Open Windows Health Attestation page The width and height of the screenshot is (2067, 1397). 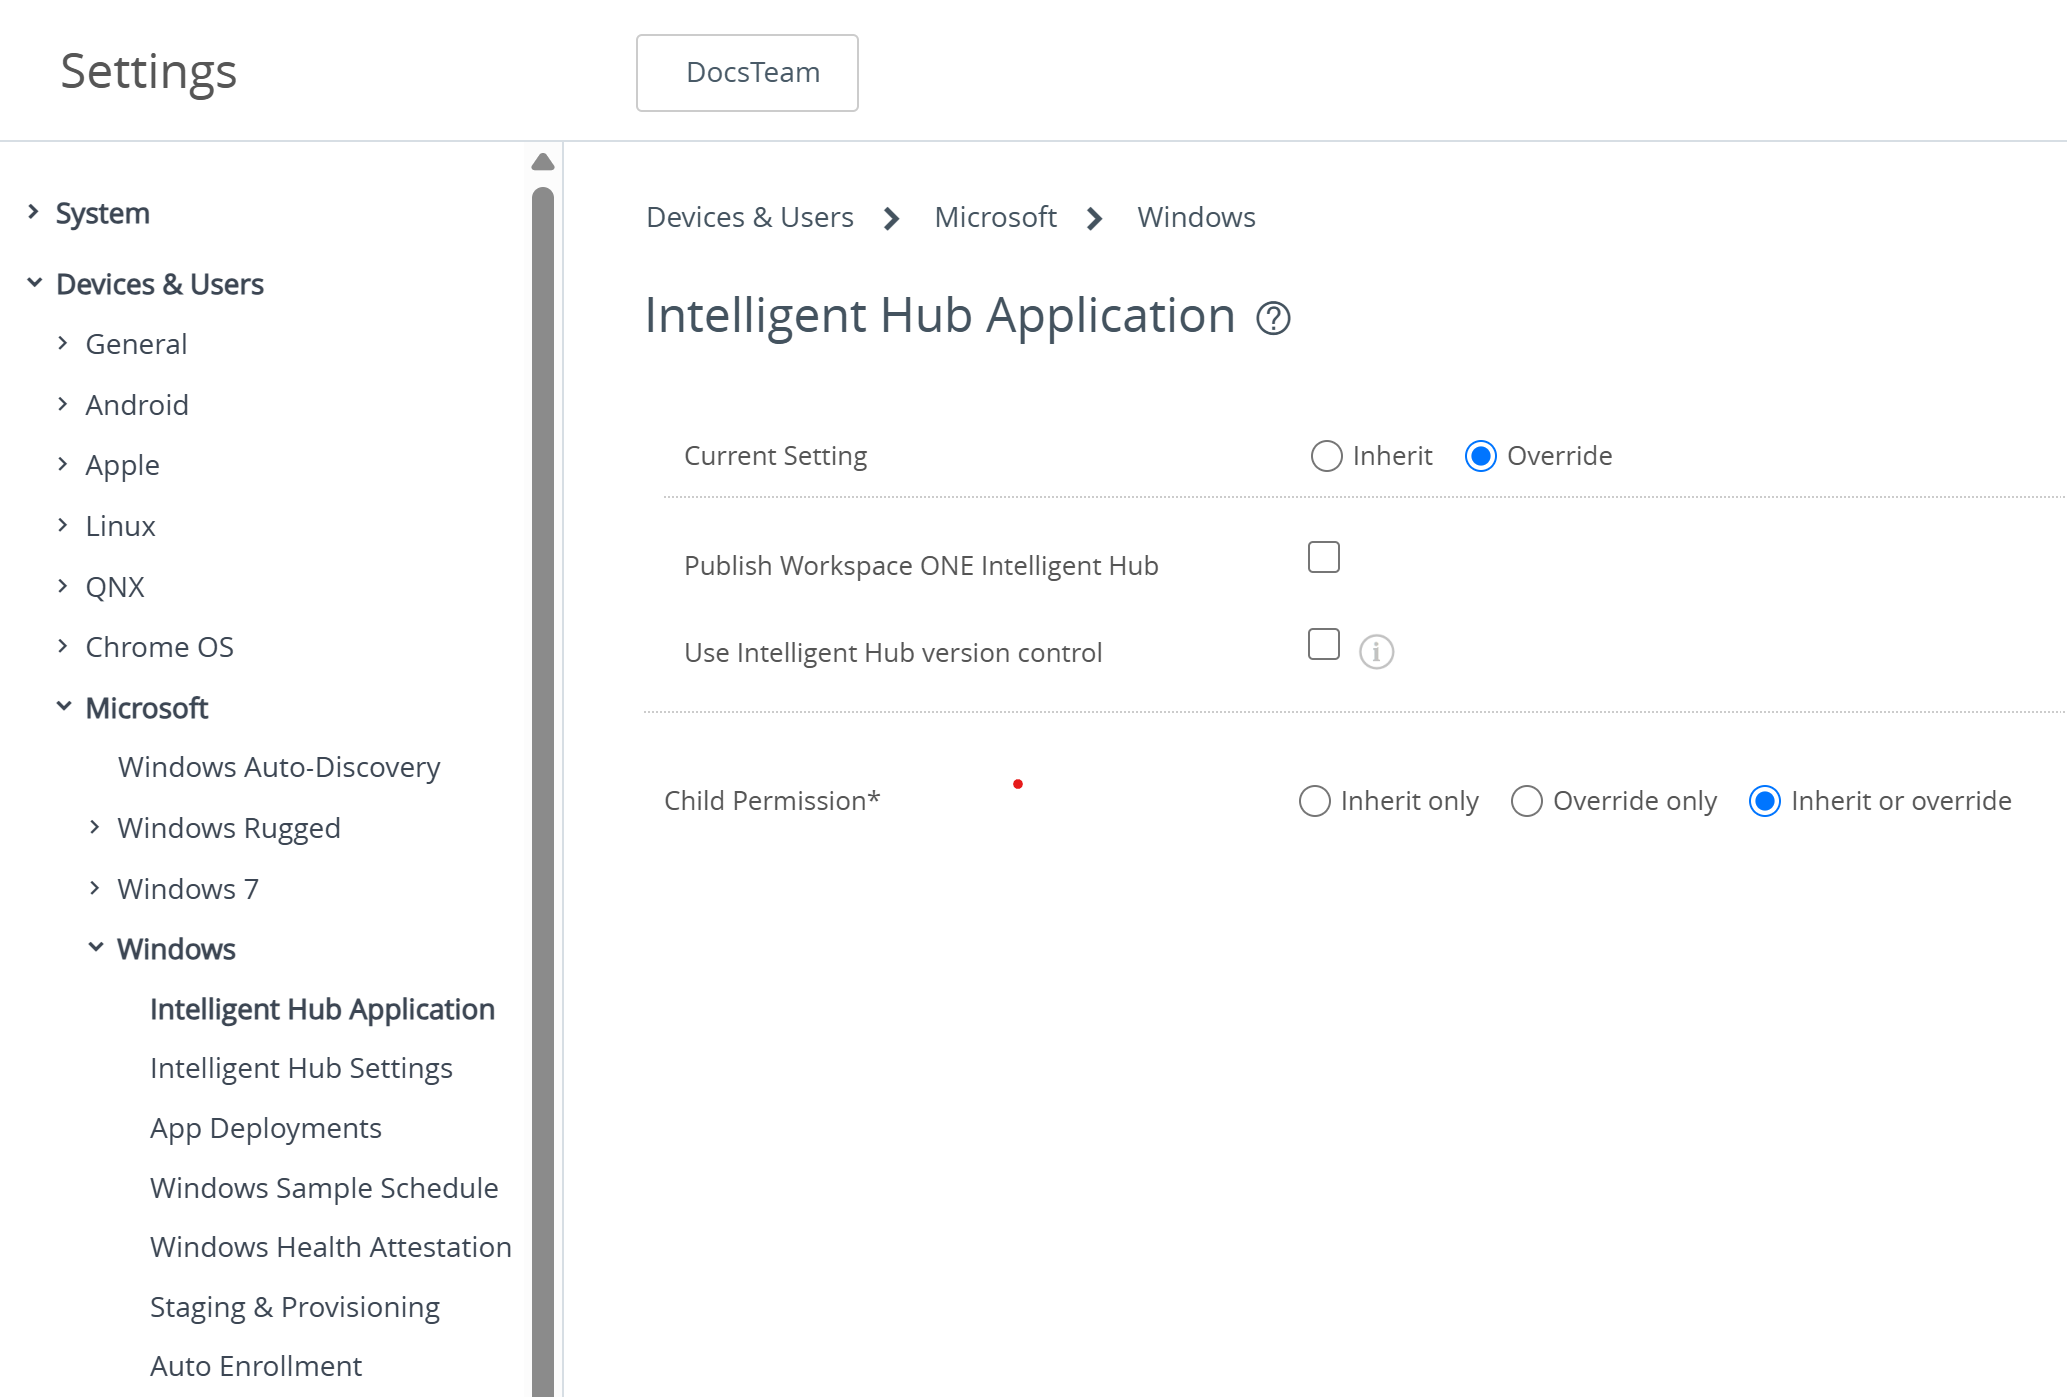pyautogui.click(x=331, y=1247)
